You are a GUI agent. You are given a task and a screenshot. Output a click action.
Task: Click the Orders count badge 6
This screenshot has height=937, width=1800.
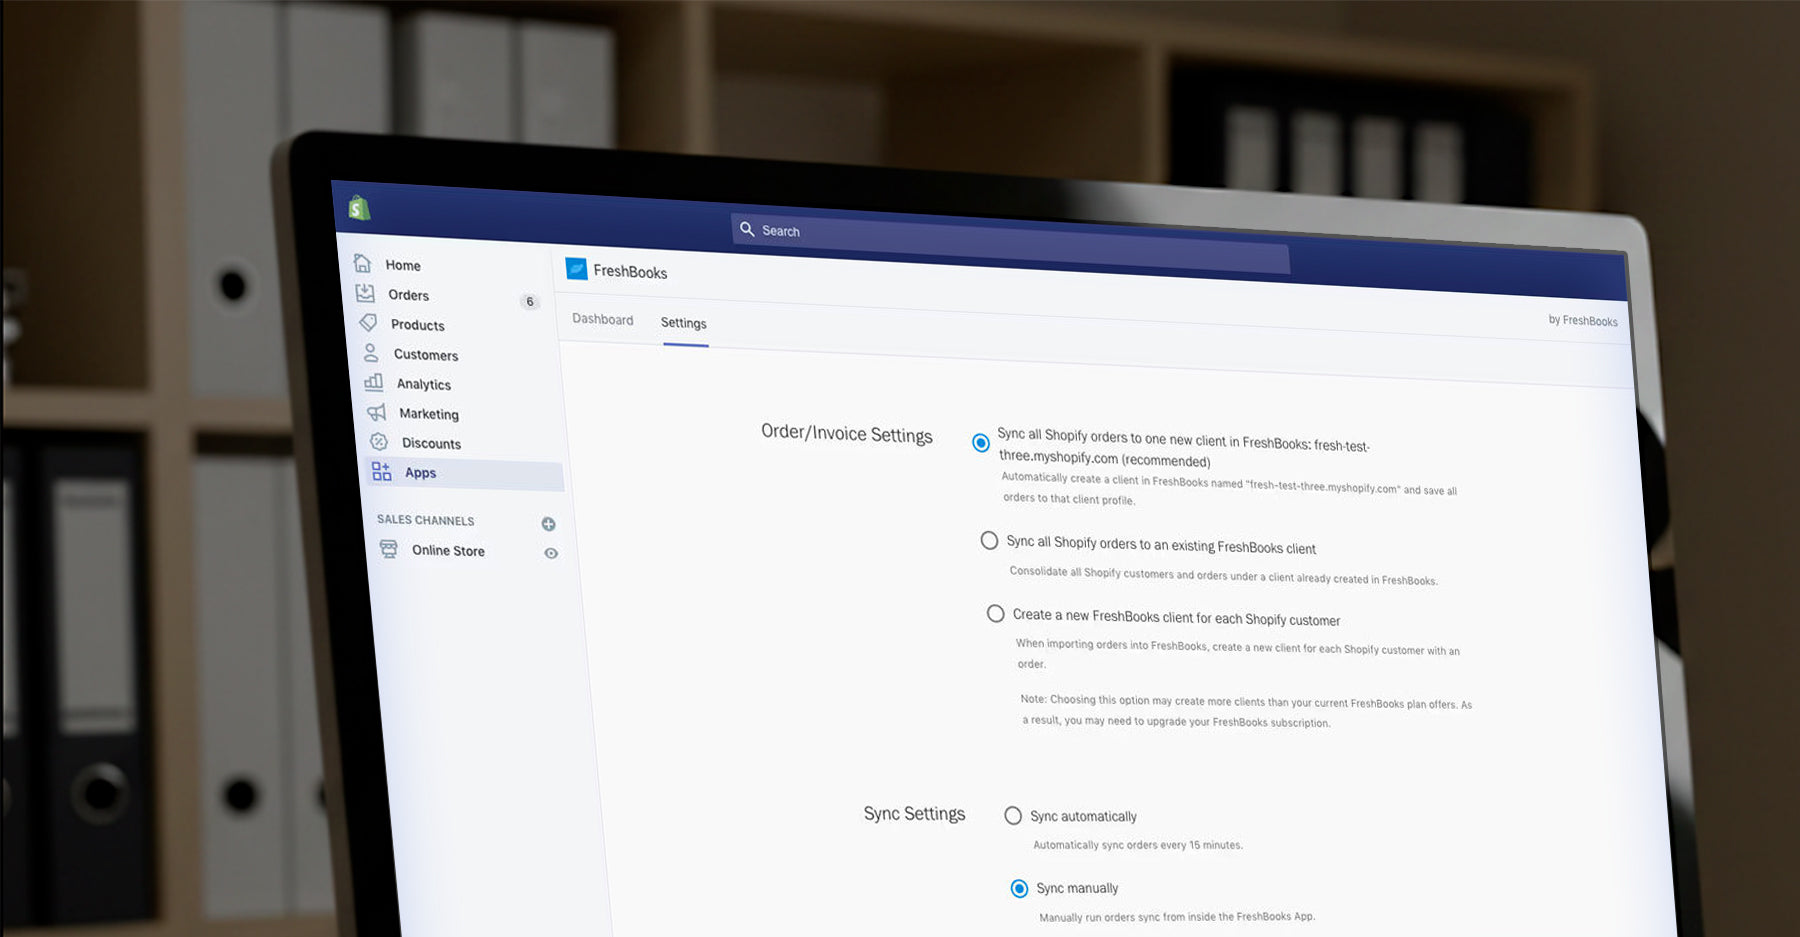[530, 301]
